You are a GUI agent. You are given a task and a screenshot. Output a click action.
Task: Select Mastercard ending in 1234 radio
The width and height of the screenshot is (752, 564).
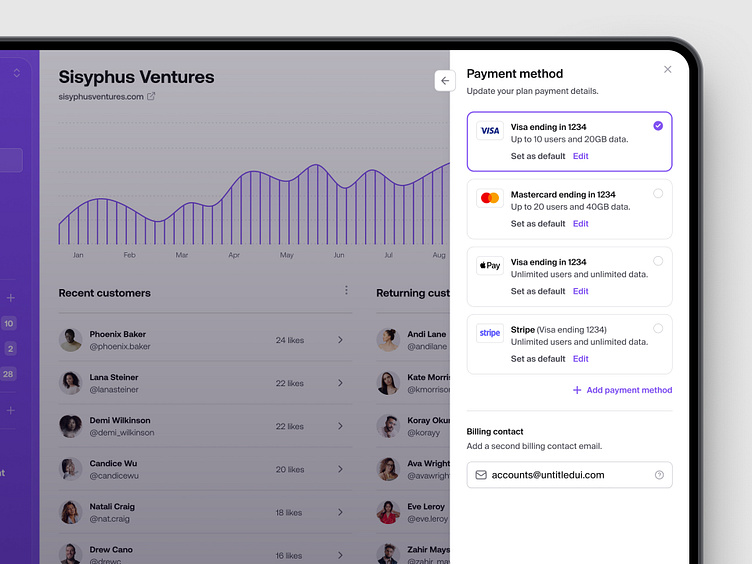pyautogui.click(x=658, y=194)
